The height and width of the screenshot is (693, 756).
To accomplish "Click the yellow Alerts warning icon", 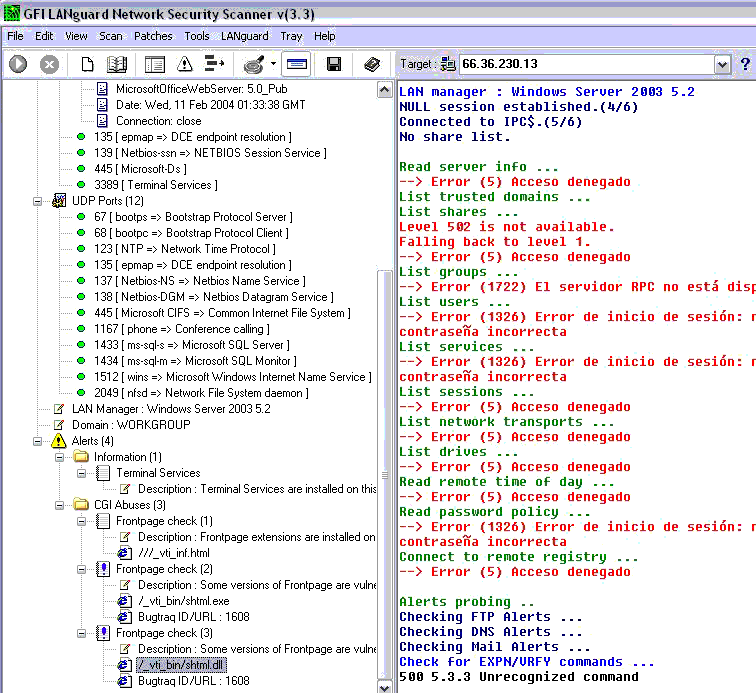I will tap(58, 440).
